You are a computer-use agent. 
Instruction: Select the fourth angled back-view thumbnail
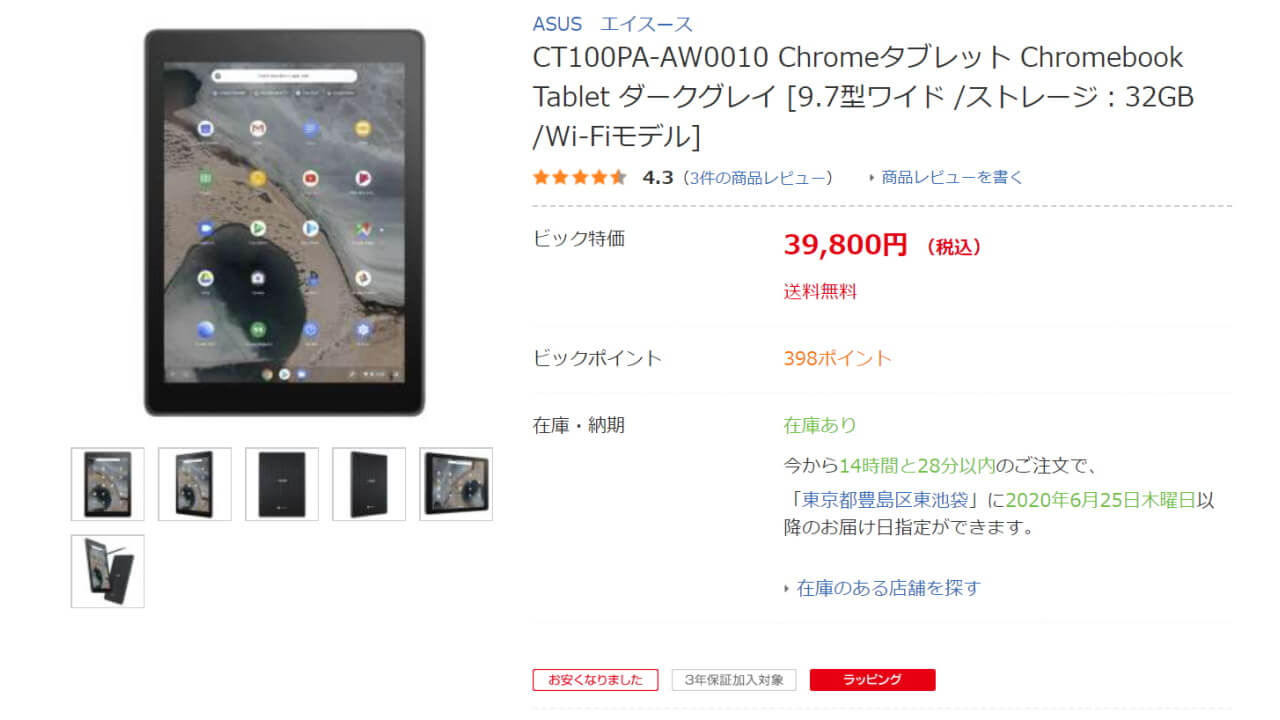pos(369,484)
